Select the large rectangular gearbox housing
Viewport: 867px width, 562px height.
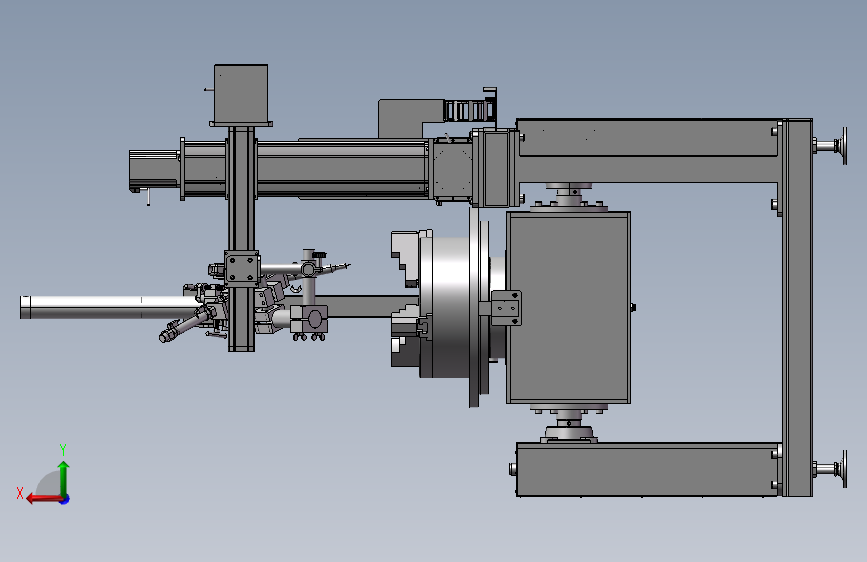tap(568, 308)
